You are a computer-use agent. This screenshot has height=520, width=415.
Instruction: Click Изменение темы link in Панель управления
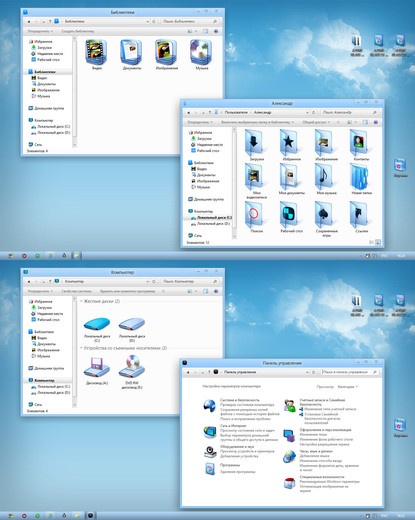[x=313, y=434]
